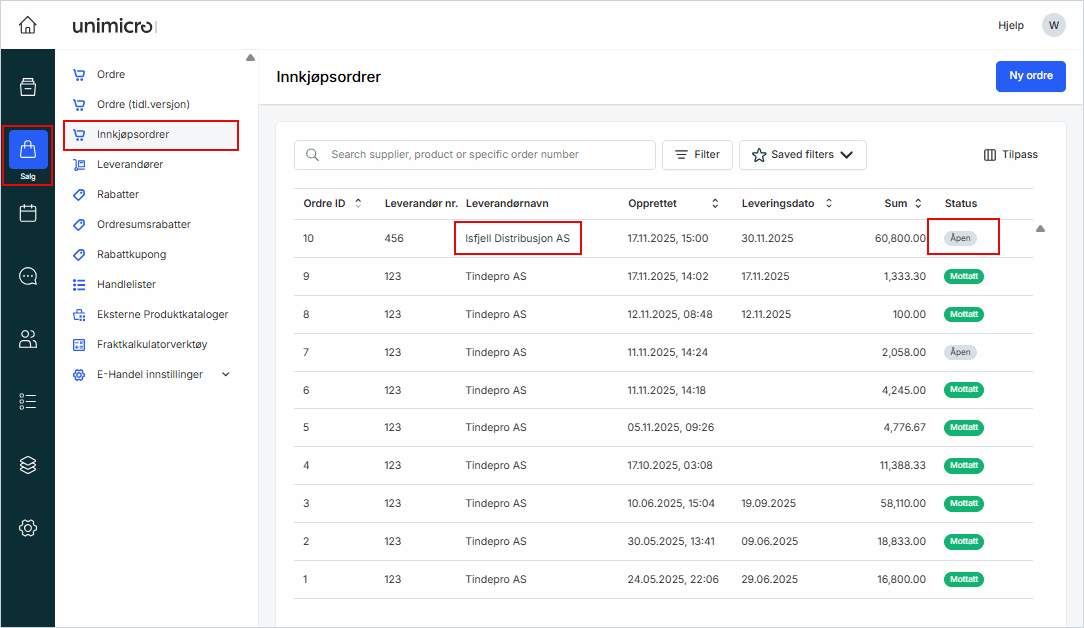Open the people/customers icon in the left rail
1084x628 pixels.
pos(28,339)
